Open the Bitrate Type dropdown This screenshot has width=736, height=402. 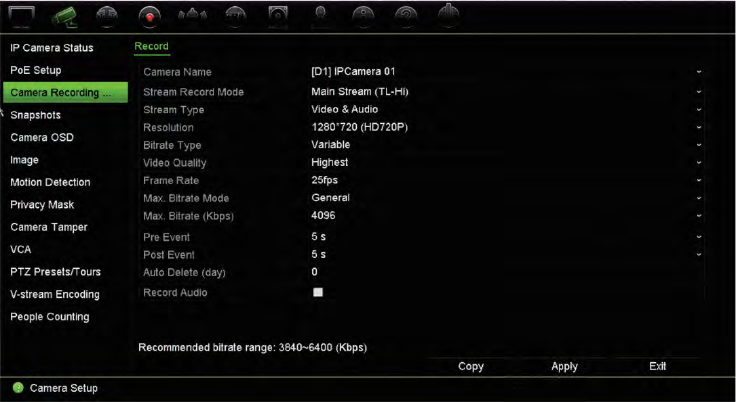pos(699,145)
